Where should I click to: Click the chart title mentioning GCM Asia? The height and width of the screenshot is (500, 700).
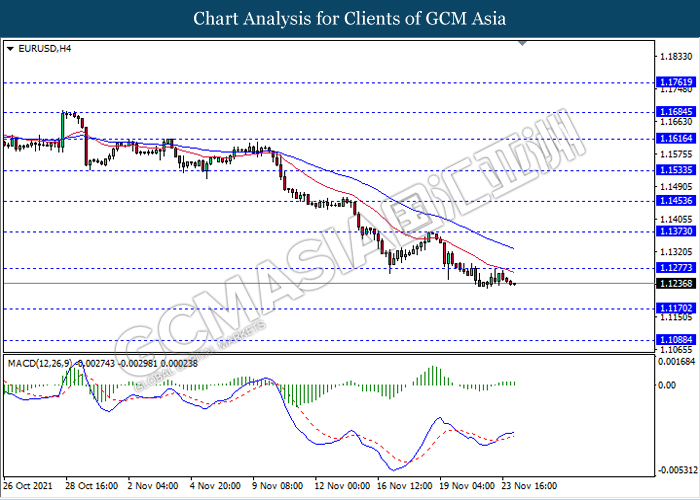point(350,18)
